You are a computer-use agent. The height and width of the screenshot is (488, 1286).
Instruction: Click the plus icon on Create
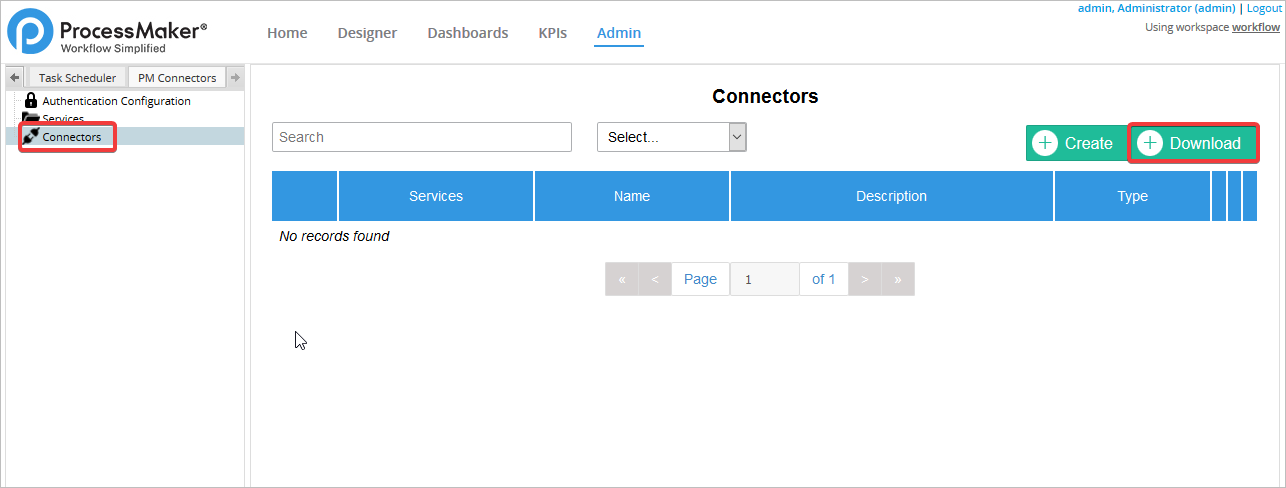[x=1045, y=143]
